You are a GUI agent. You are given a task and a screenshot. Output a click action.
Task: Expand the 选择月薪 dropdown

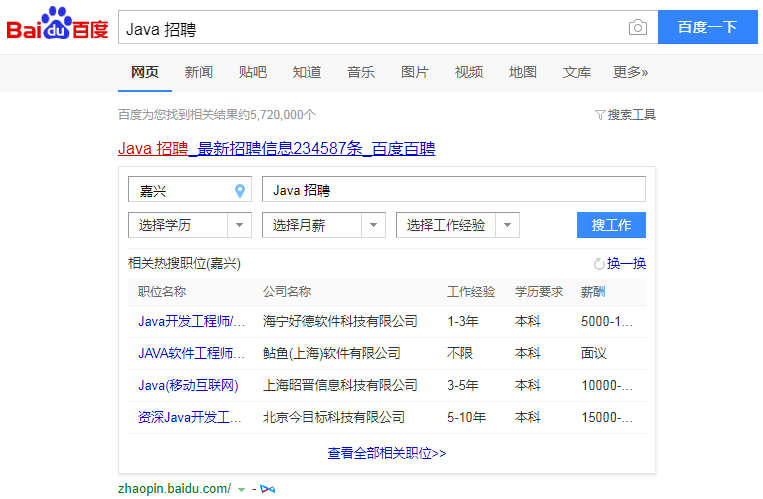pos(324,225)
